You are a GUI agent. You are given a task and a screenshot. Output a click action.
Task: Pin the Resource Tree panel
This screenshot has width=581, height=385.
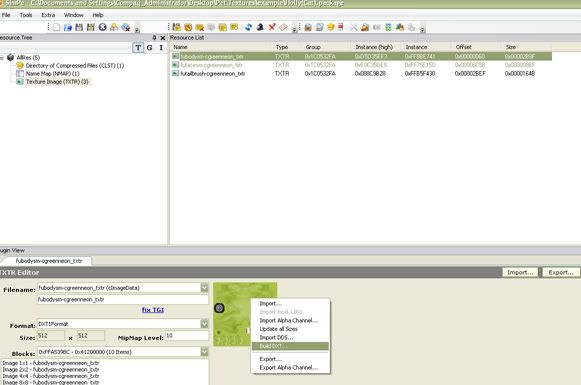(154, 38)
